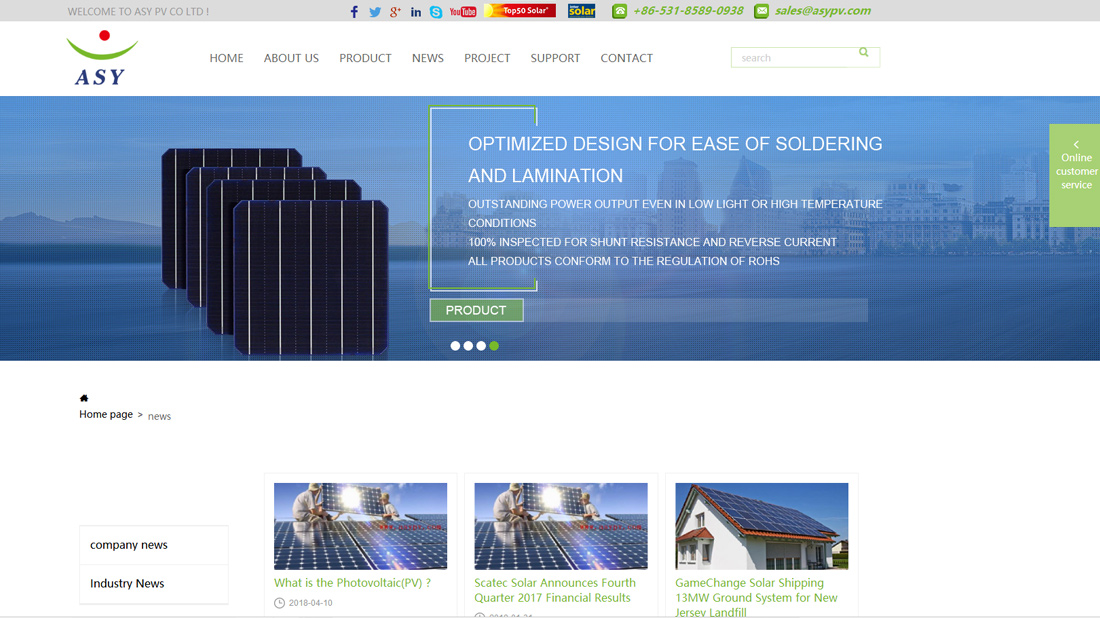Viewport: 1100px width, 618px height.
Task: Select the green fourth carousel dot
Action: [494, 346]
